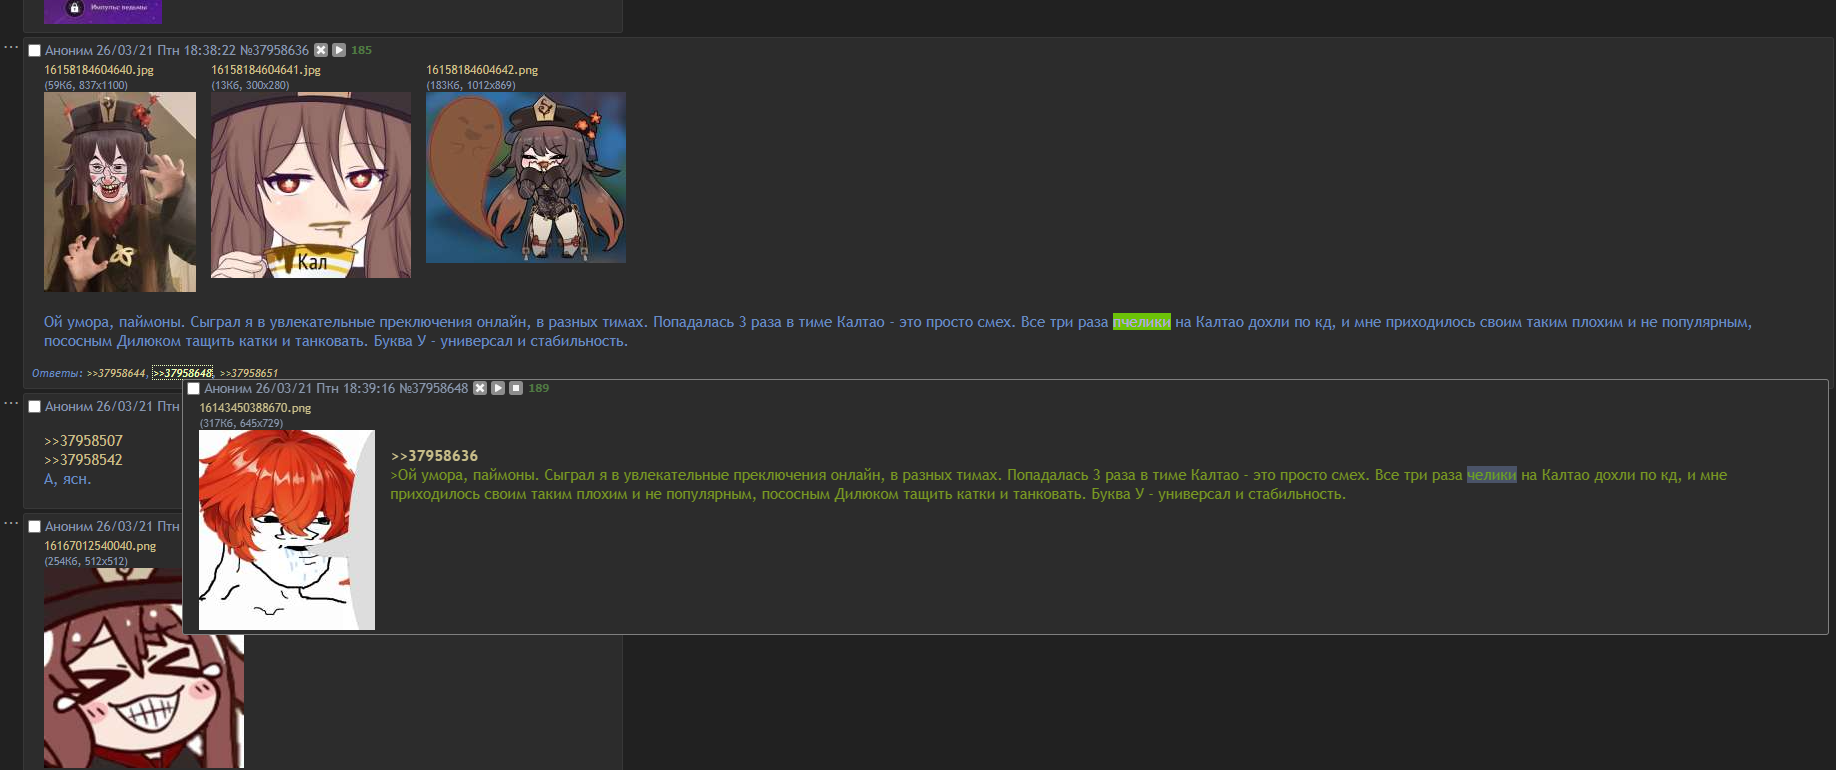Screen dimensions: 1836x770
Task: Open the reply link >>37958651
Action: click(248, 373)
